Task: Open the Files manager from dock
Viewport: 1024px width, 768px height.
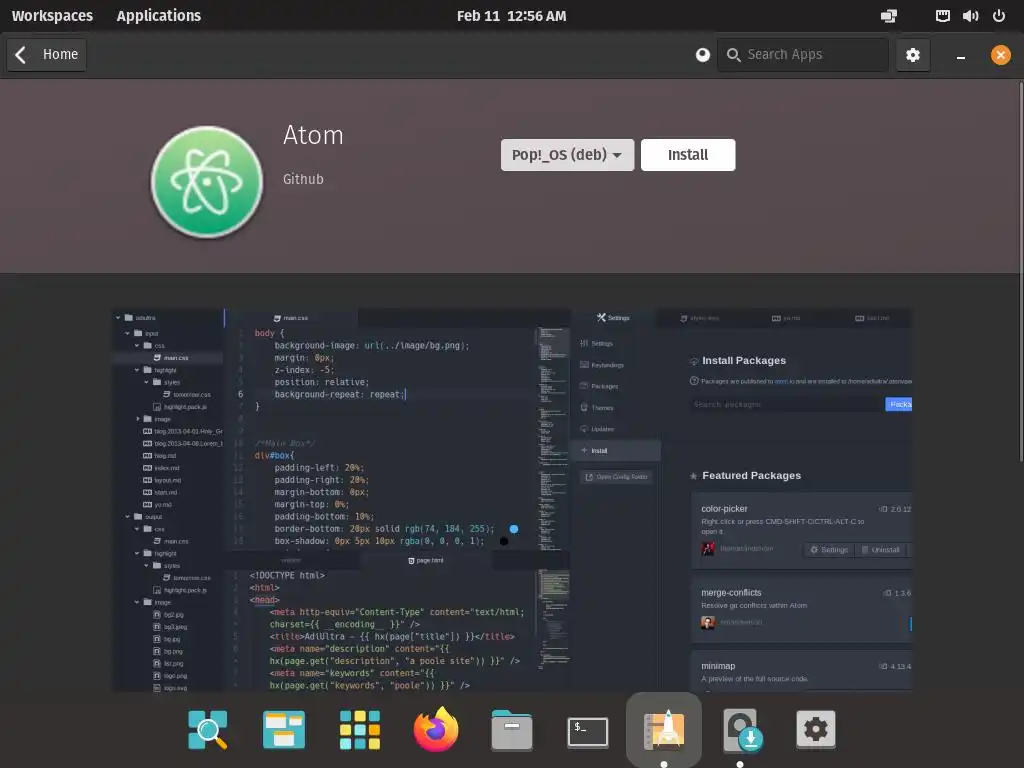Action: coord(512,730)
